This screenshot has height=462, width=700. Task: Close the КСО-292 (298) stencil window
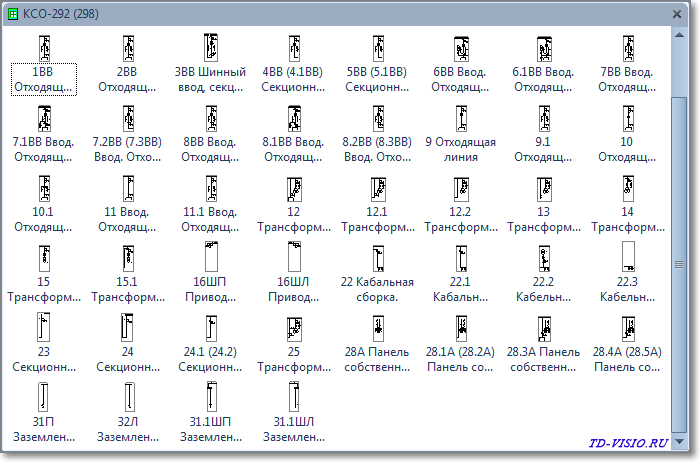(x=677, y=14)
